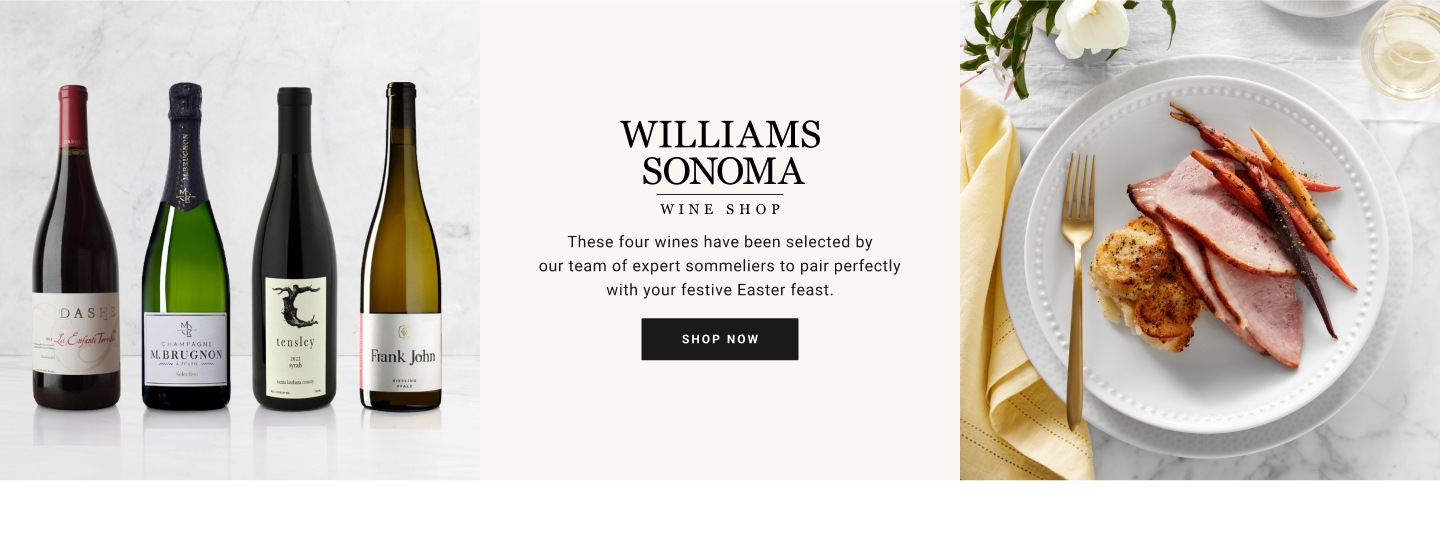Select the Dashe red wine bottle

tap(75, 248)
